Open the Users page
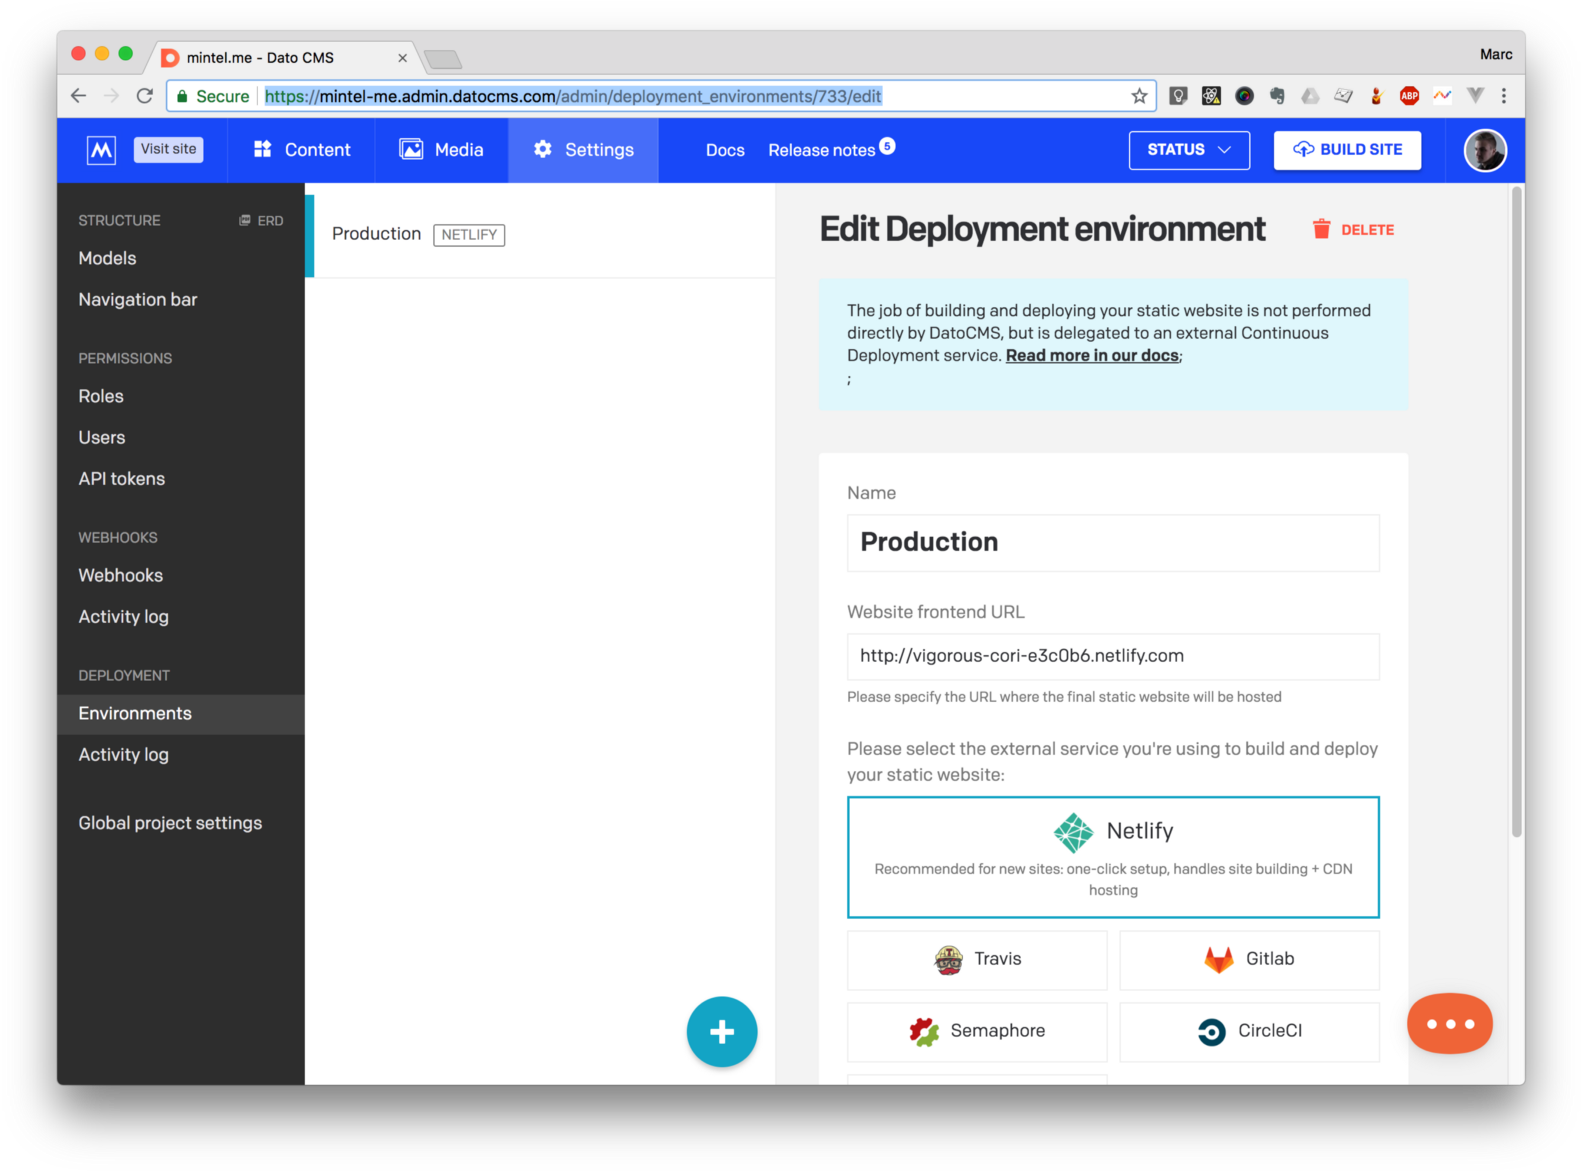This screenshot has height=1171, width=1581. point(102,437)
